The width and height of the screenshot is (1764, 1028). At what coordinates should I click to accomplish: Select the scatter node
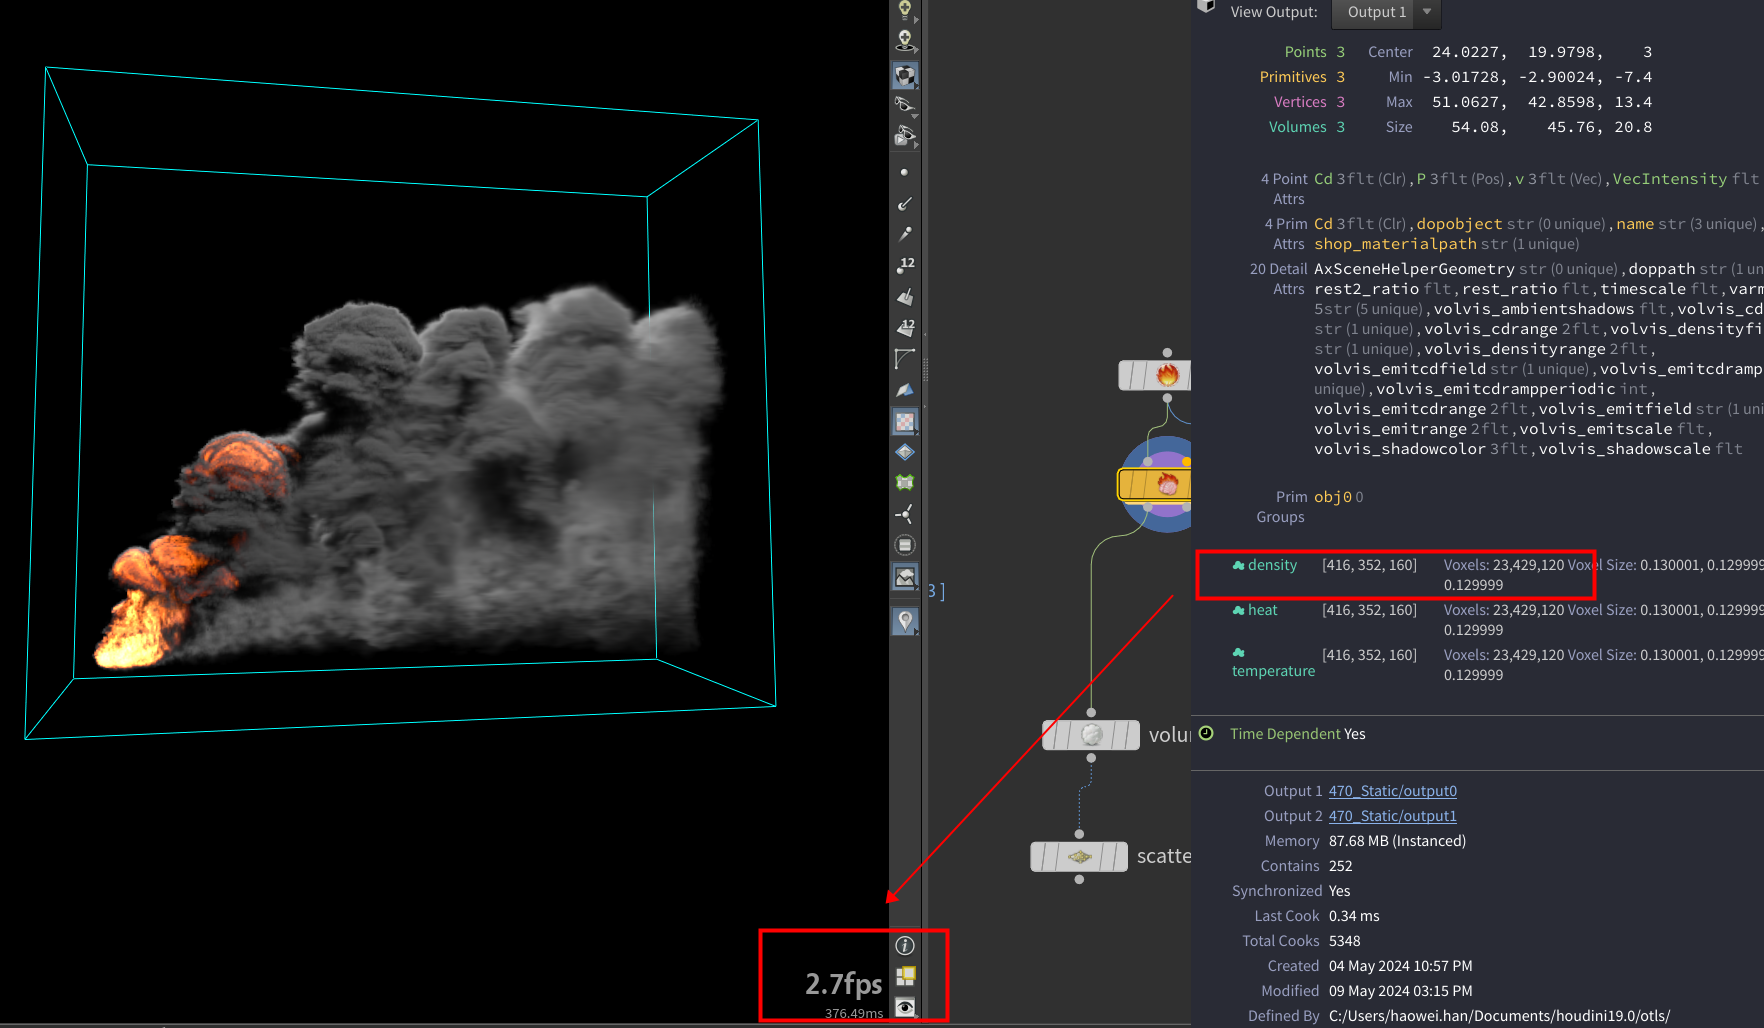1079,857
